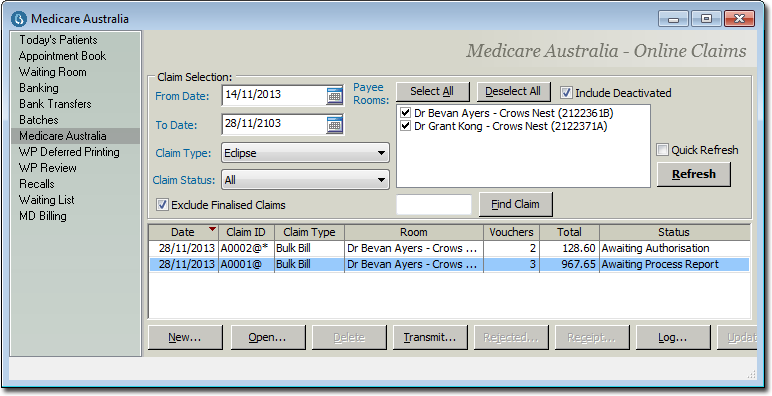
Task: Click the Find Claim button
Action: 515,204
